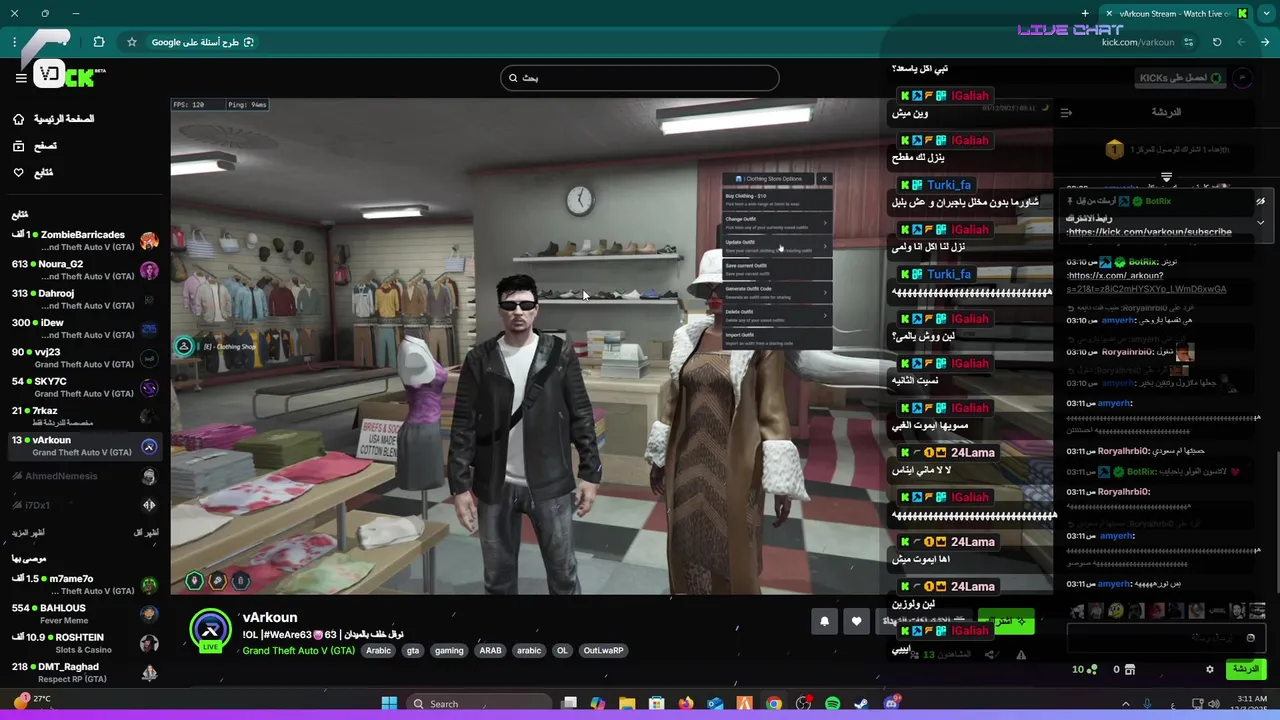
Task: Click the green subscribe button under the video
Action: click(1006, 621)
